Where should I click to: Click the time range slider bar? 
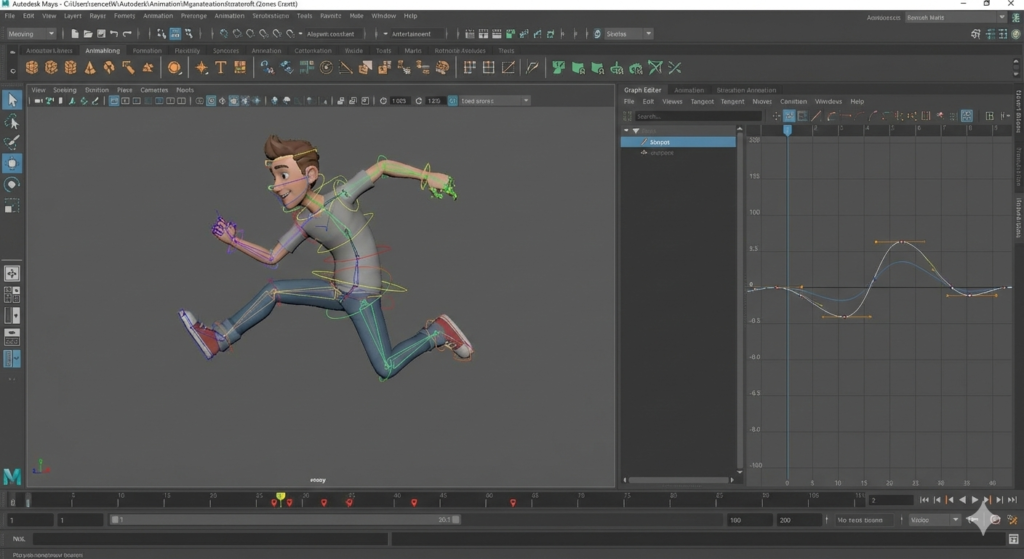(285, 520)
